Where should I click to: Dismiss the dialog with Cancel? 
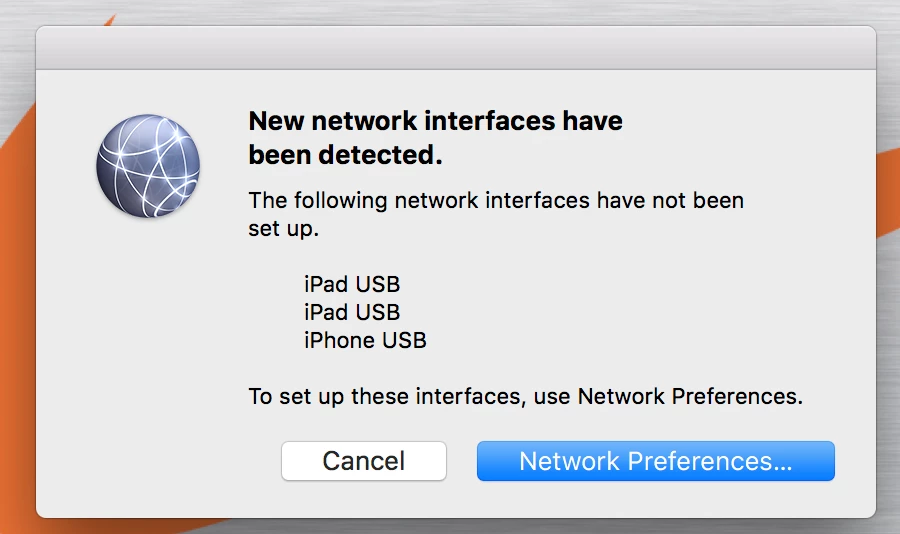pos(364,461)
